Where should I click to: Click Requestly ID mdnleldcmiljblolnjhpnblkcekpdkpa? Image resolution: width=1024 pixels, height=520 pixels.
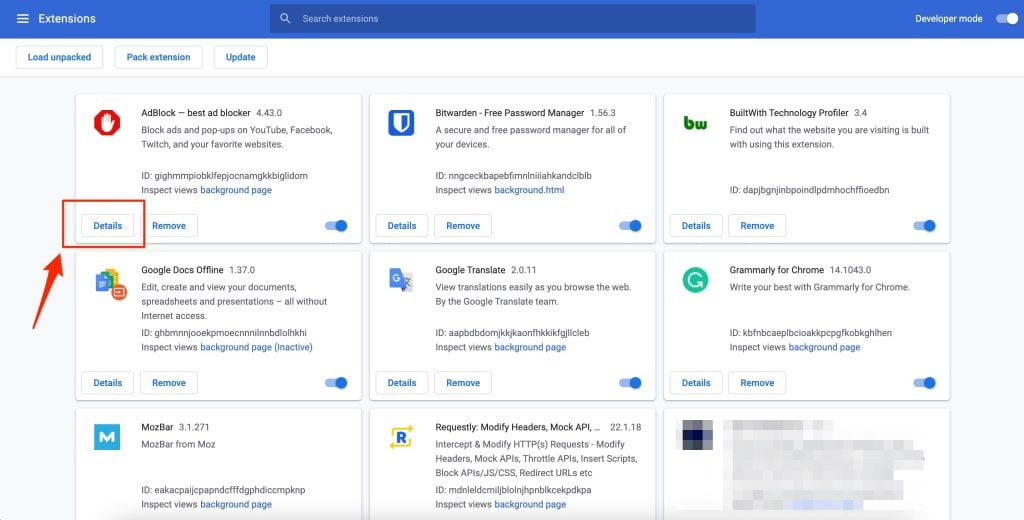513,490
